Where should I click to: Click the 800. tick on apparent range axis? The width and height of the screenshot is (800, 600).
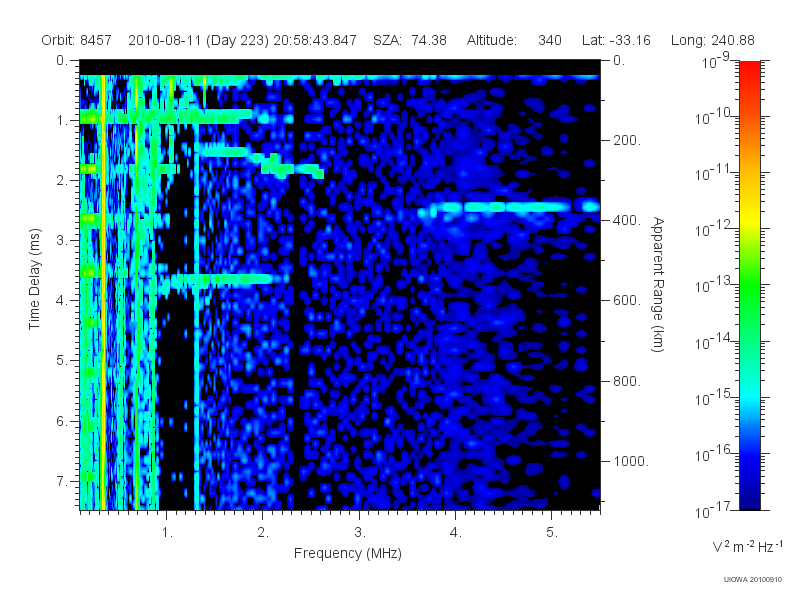(627, 381)
